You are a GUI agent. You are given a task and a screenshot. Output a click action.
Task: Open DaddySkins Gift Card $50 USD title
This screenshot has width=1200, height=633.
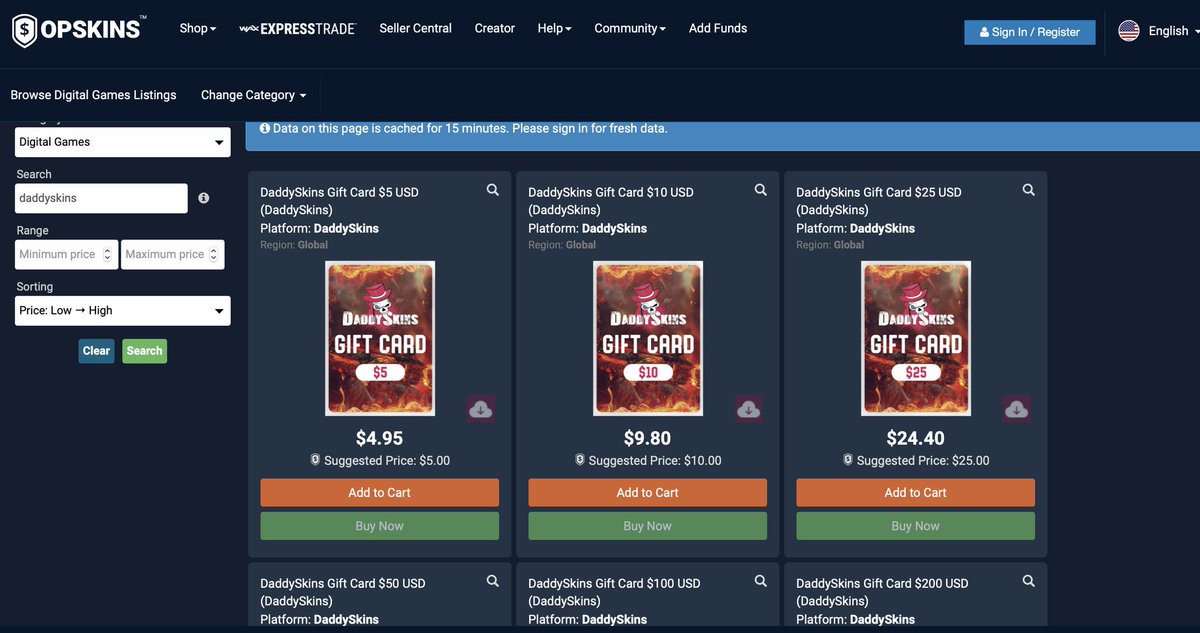(x=343, y=592)
